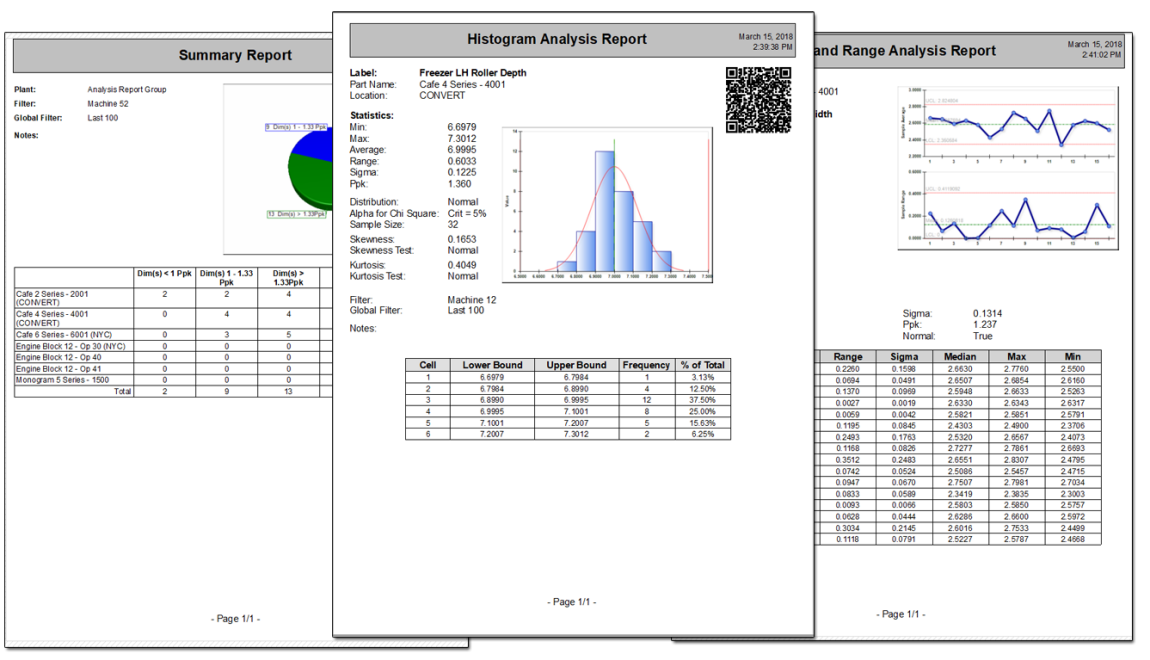Click the '37.50%' cell in histogram table

[x=702, y=400]
